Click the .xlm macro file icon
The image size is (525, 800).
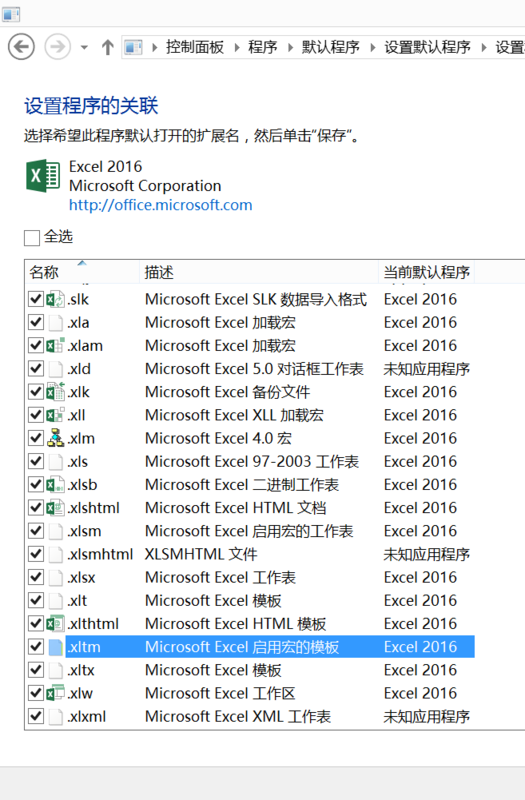[x=56, y=438]
